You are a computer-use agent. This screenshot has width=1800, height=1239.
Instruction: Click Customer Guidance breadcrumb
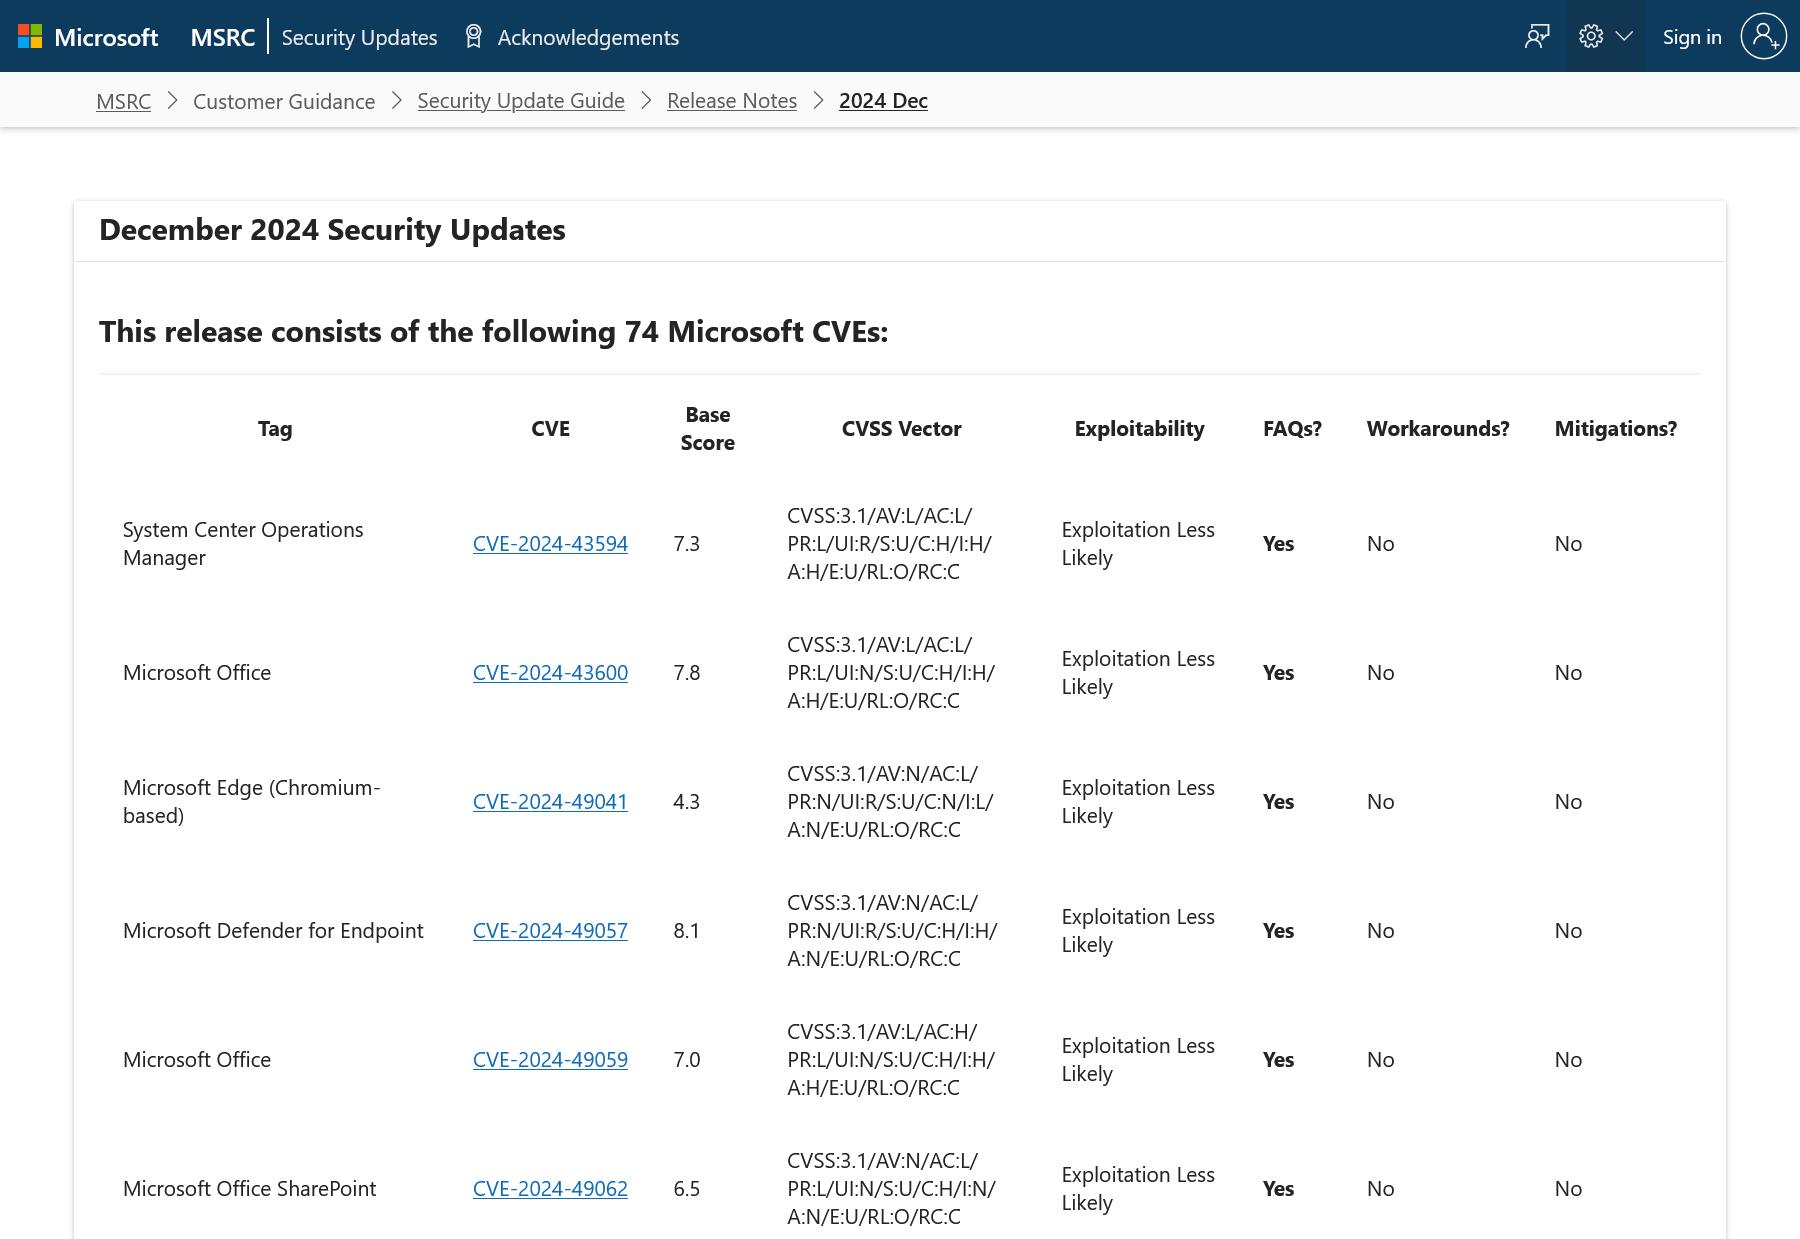284,101
